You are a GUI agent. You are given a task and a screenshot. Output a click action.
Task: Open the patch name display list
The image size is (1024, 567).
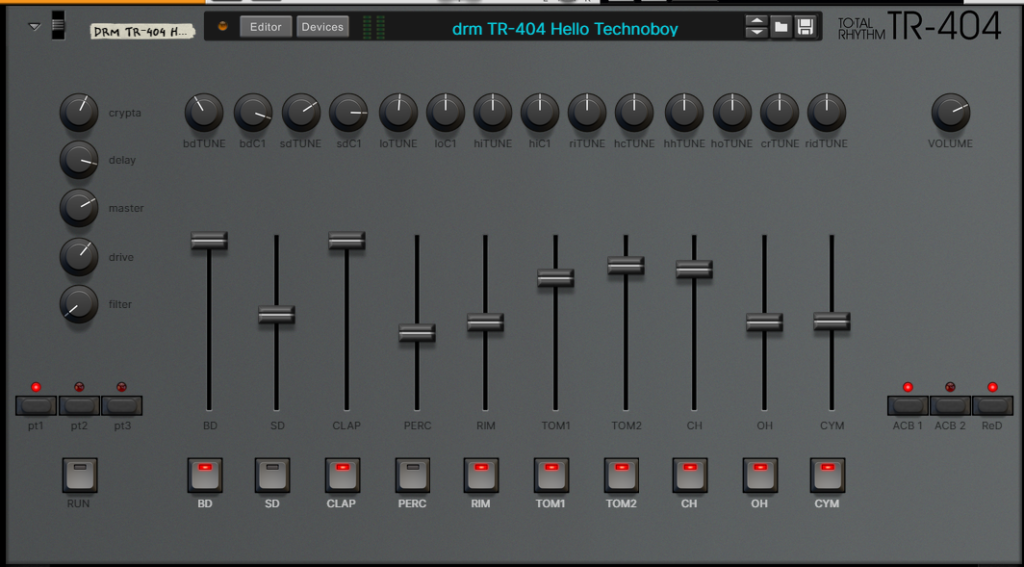point(565,29)
